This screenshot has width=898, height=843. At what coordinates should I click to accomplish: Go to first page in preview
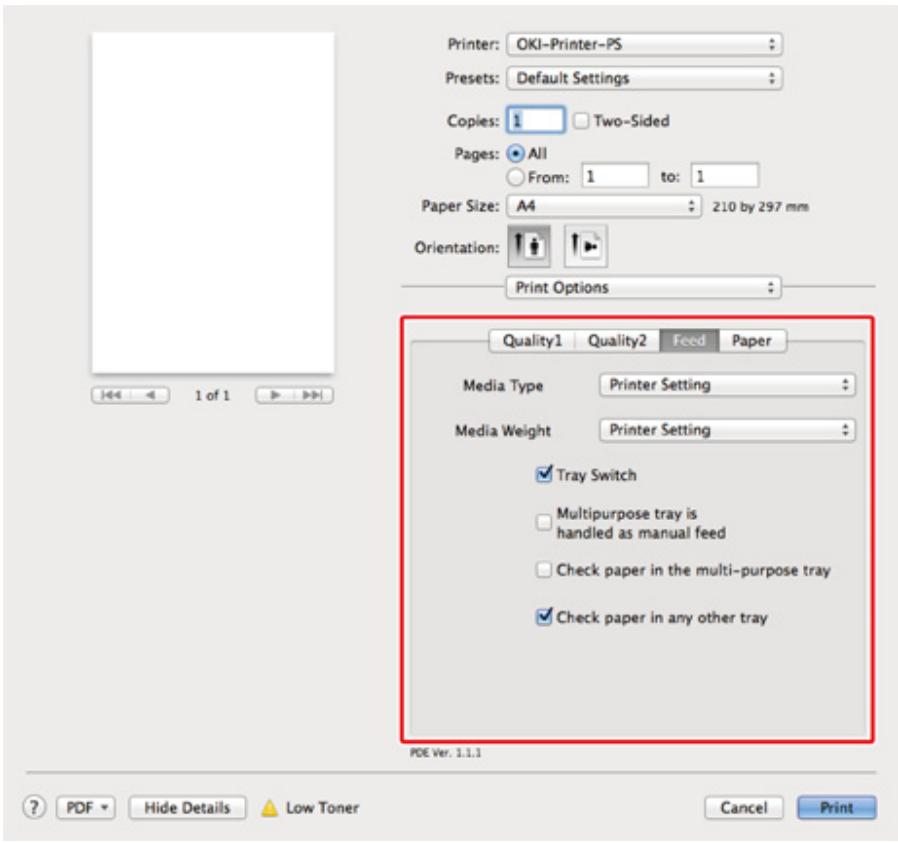click(111, 395)
